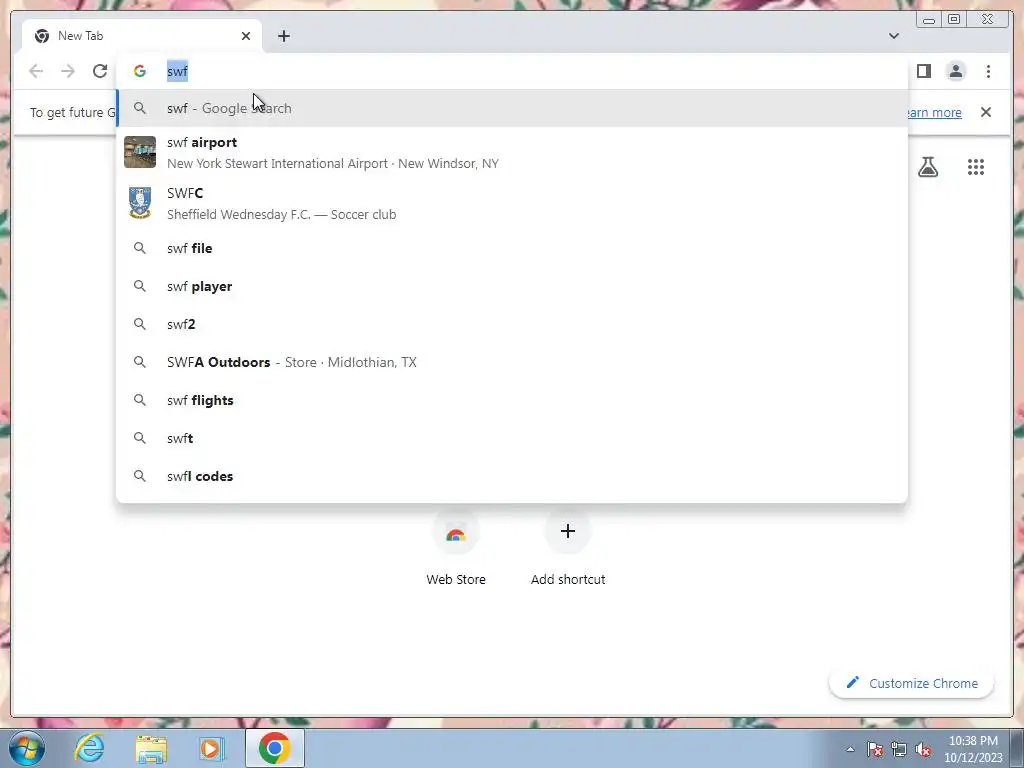Choose 'swf airport' suggestion
This screenshot has width=1024, height=768.
512,152
